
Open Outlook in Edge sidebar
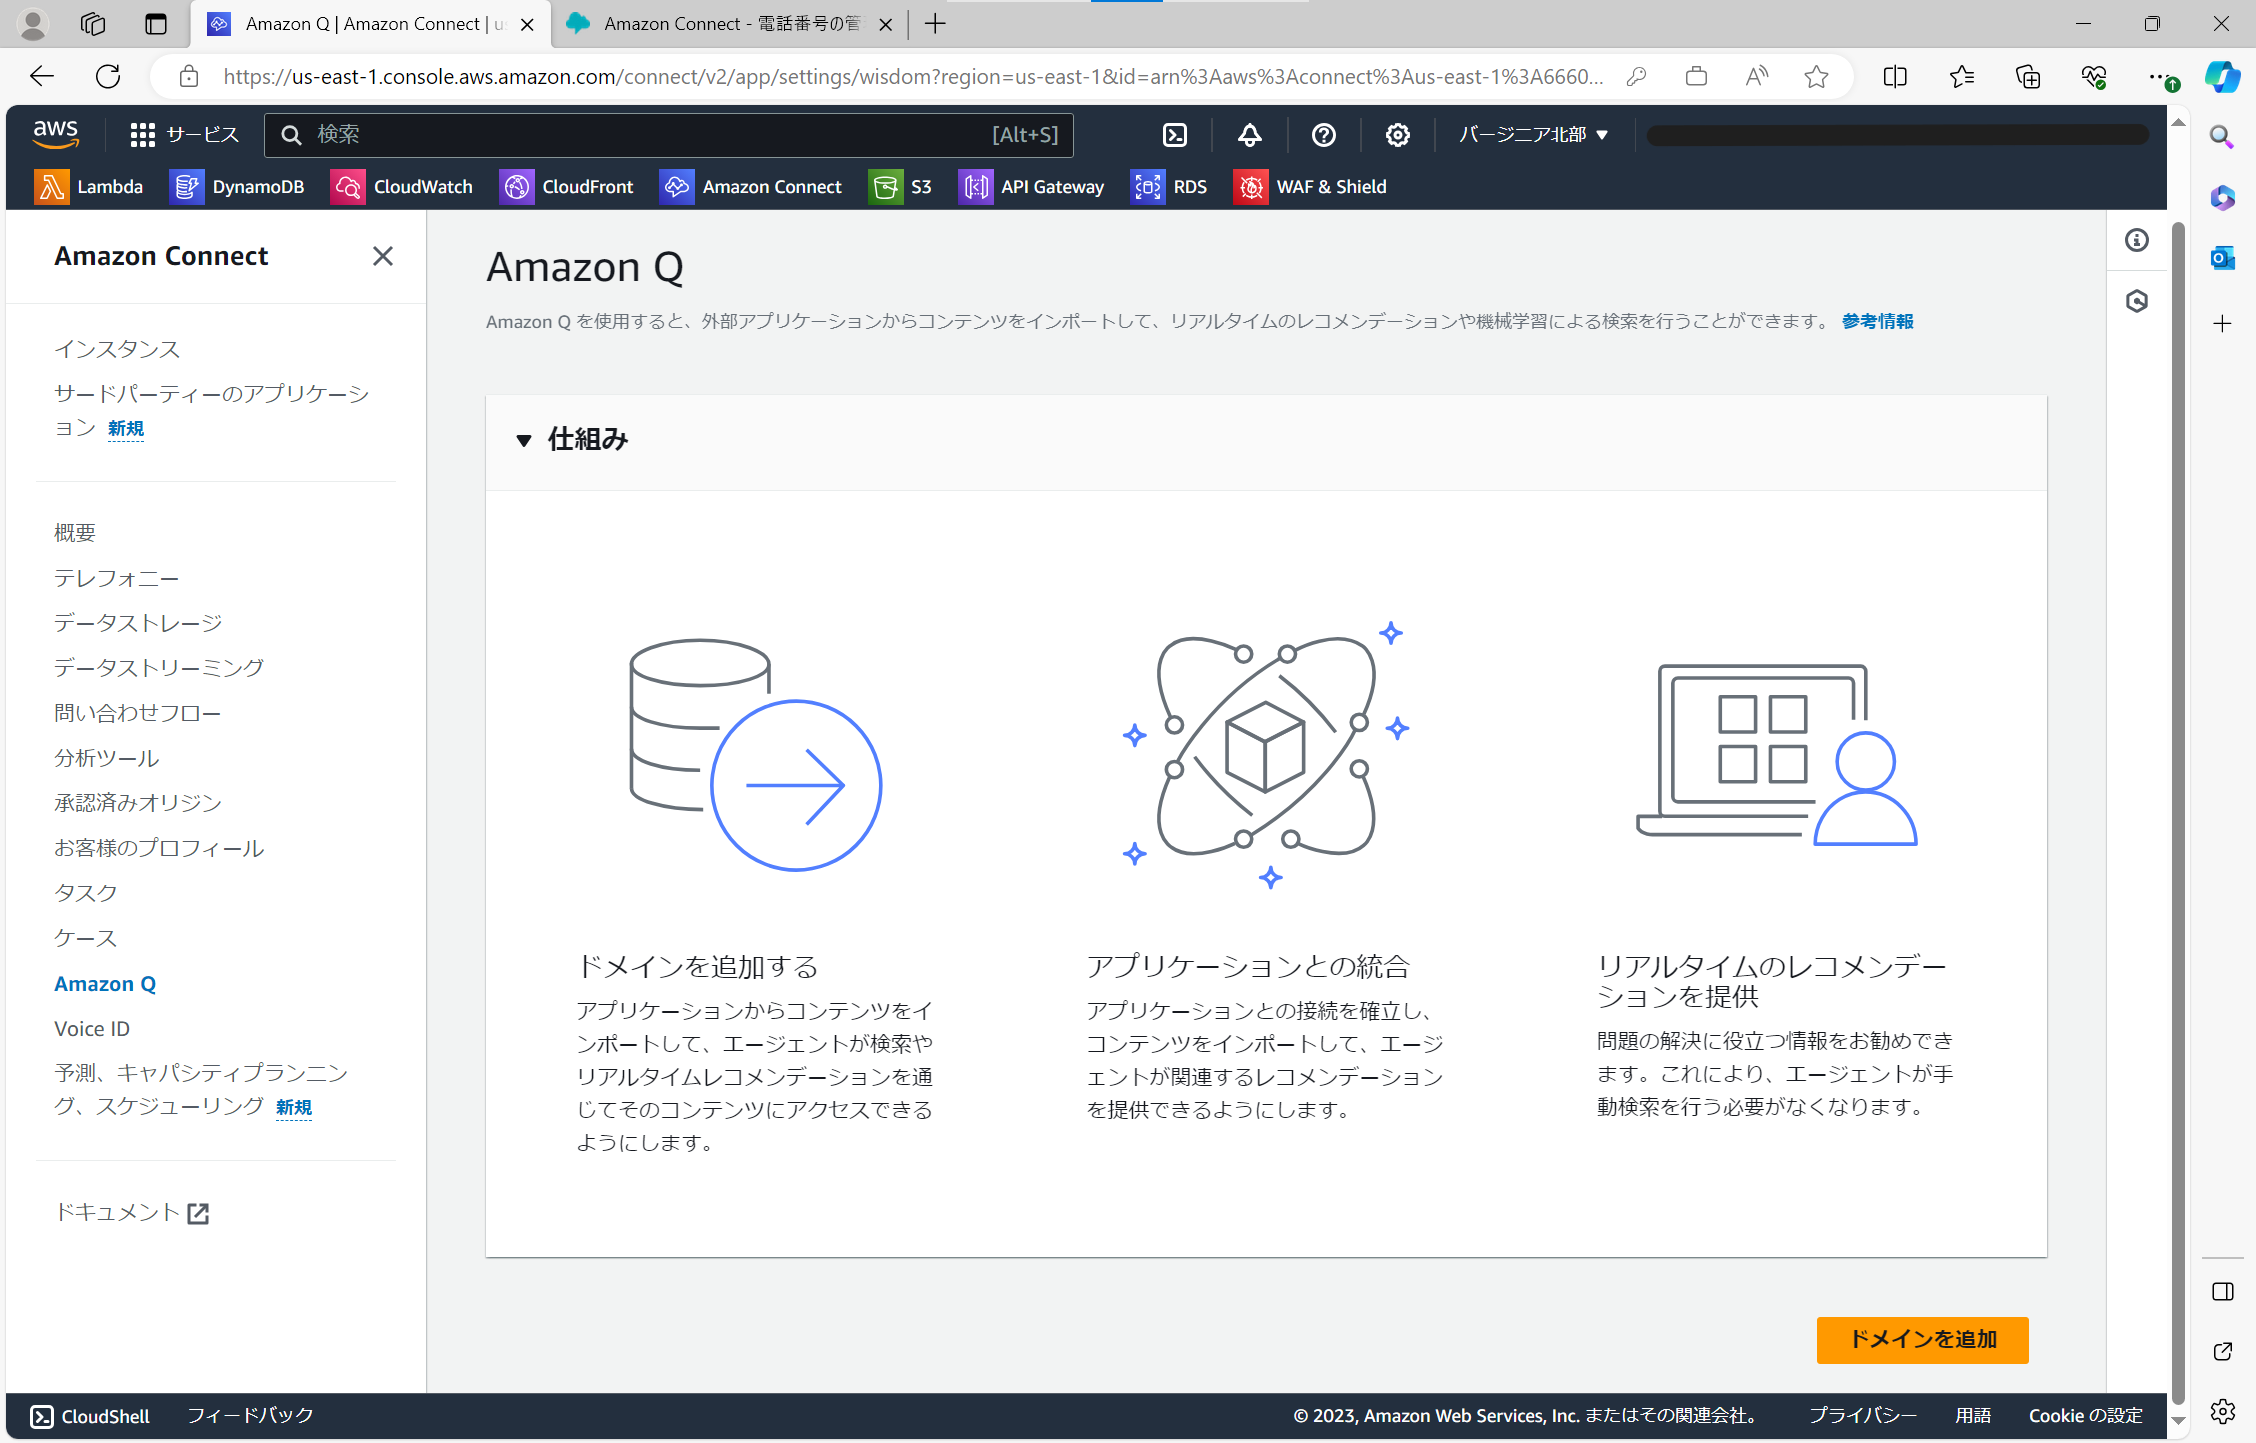pos(2222,258)
